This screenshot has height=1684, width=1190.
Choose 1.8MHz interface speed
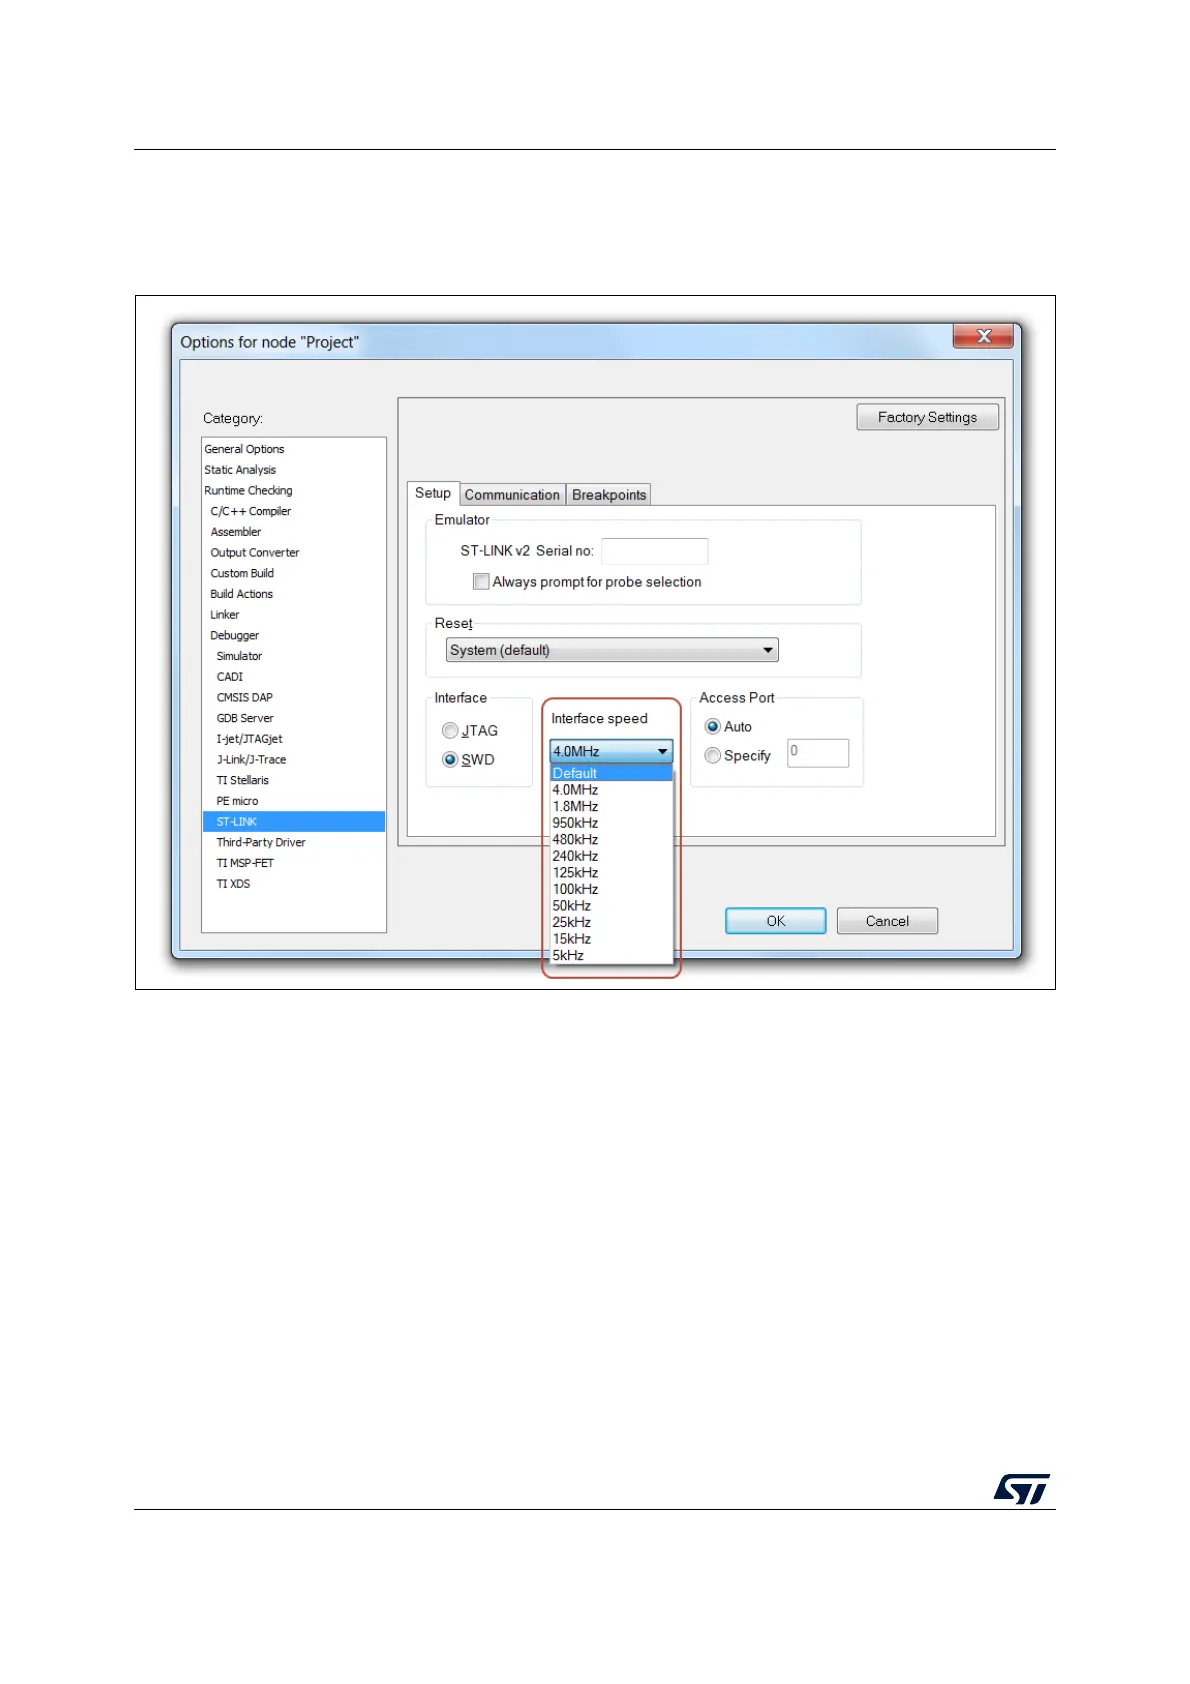(611, 806)
